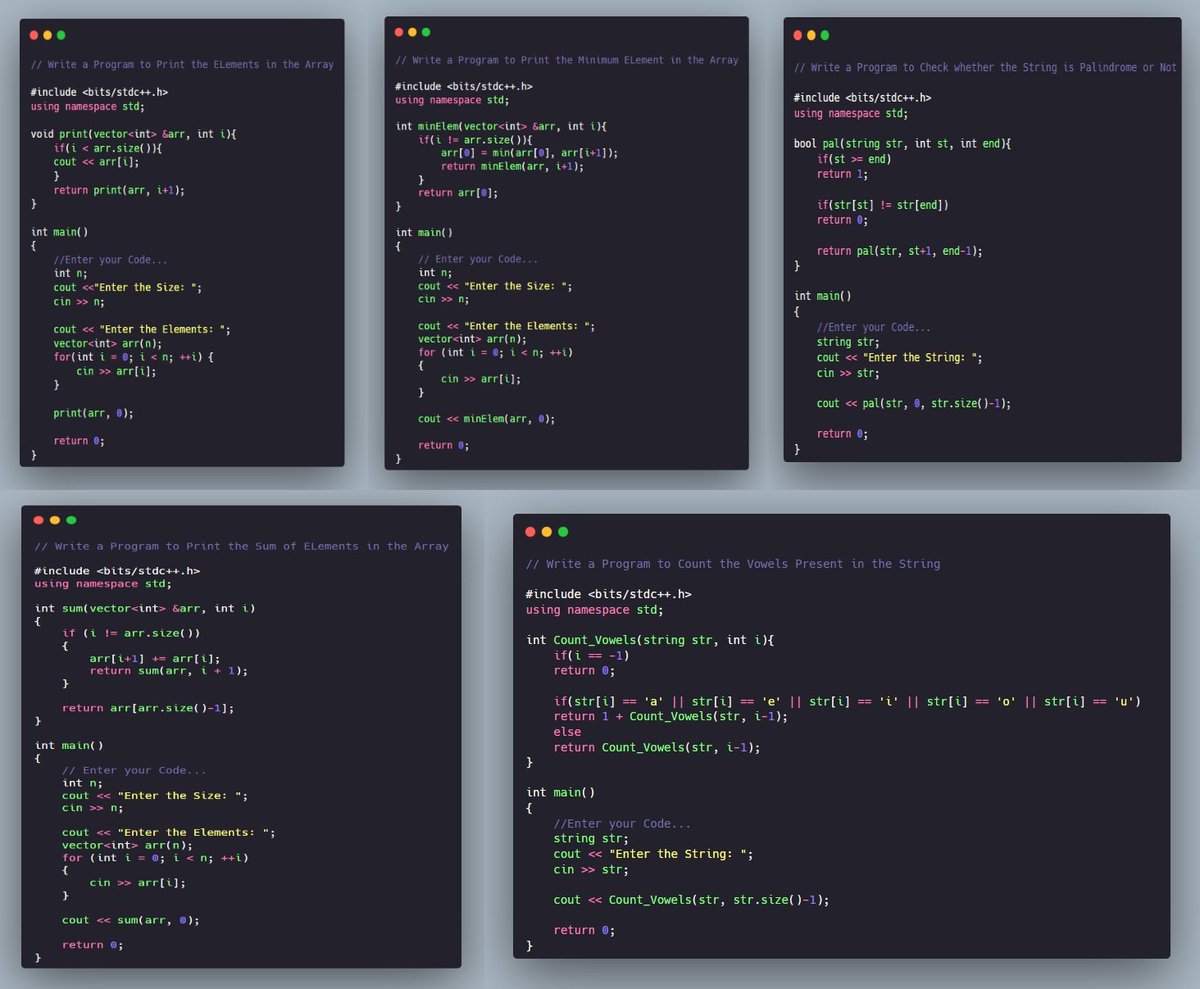The image size is (1200, 989).
Task: Click 'int main()' in the Count Vowels window
Action: [561, 793]
